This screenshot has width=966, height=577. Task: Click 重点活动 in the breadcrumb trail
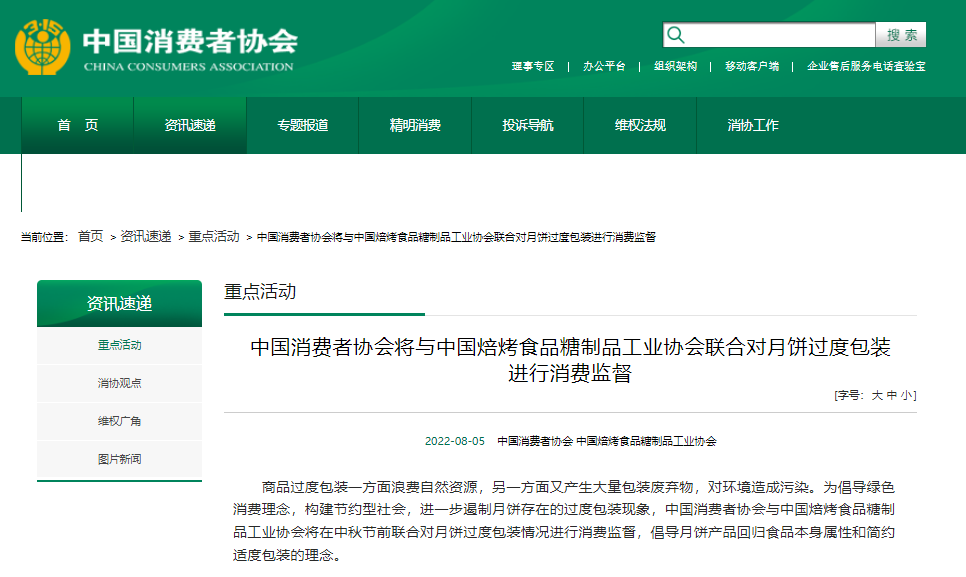click(x=214, y=236)
